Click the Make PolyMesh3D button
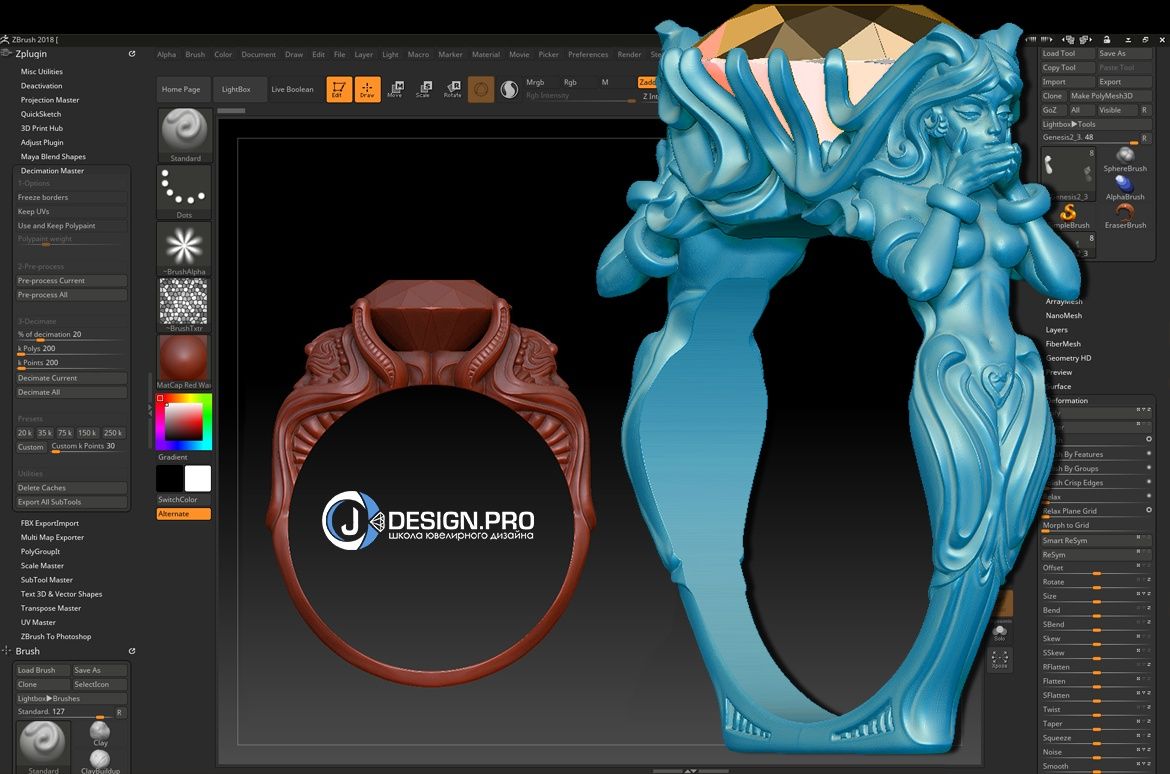 [x=1109, y=96]
